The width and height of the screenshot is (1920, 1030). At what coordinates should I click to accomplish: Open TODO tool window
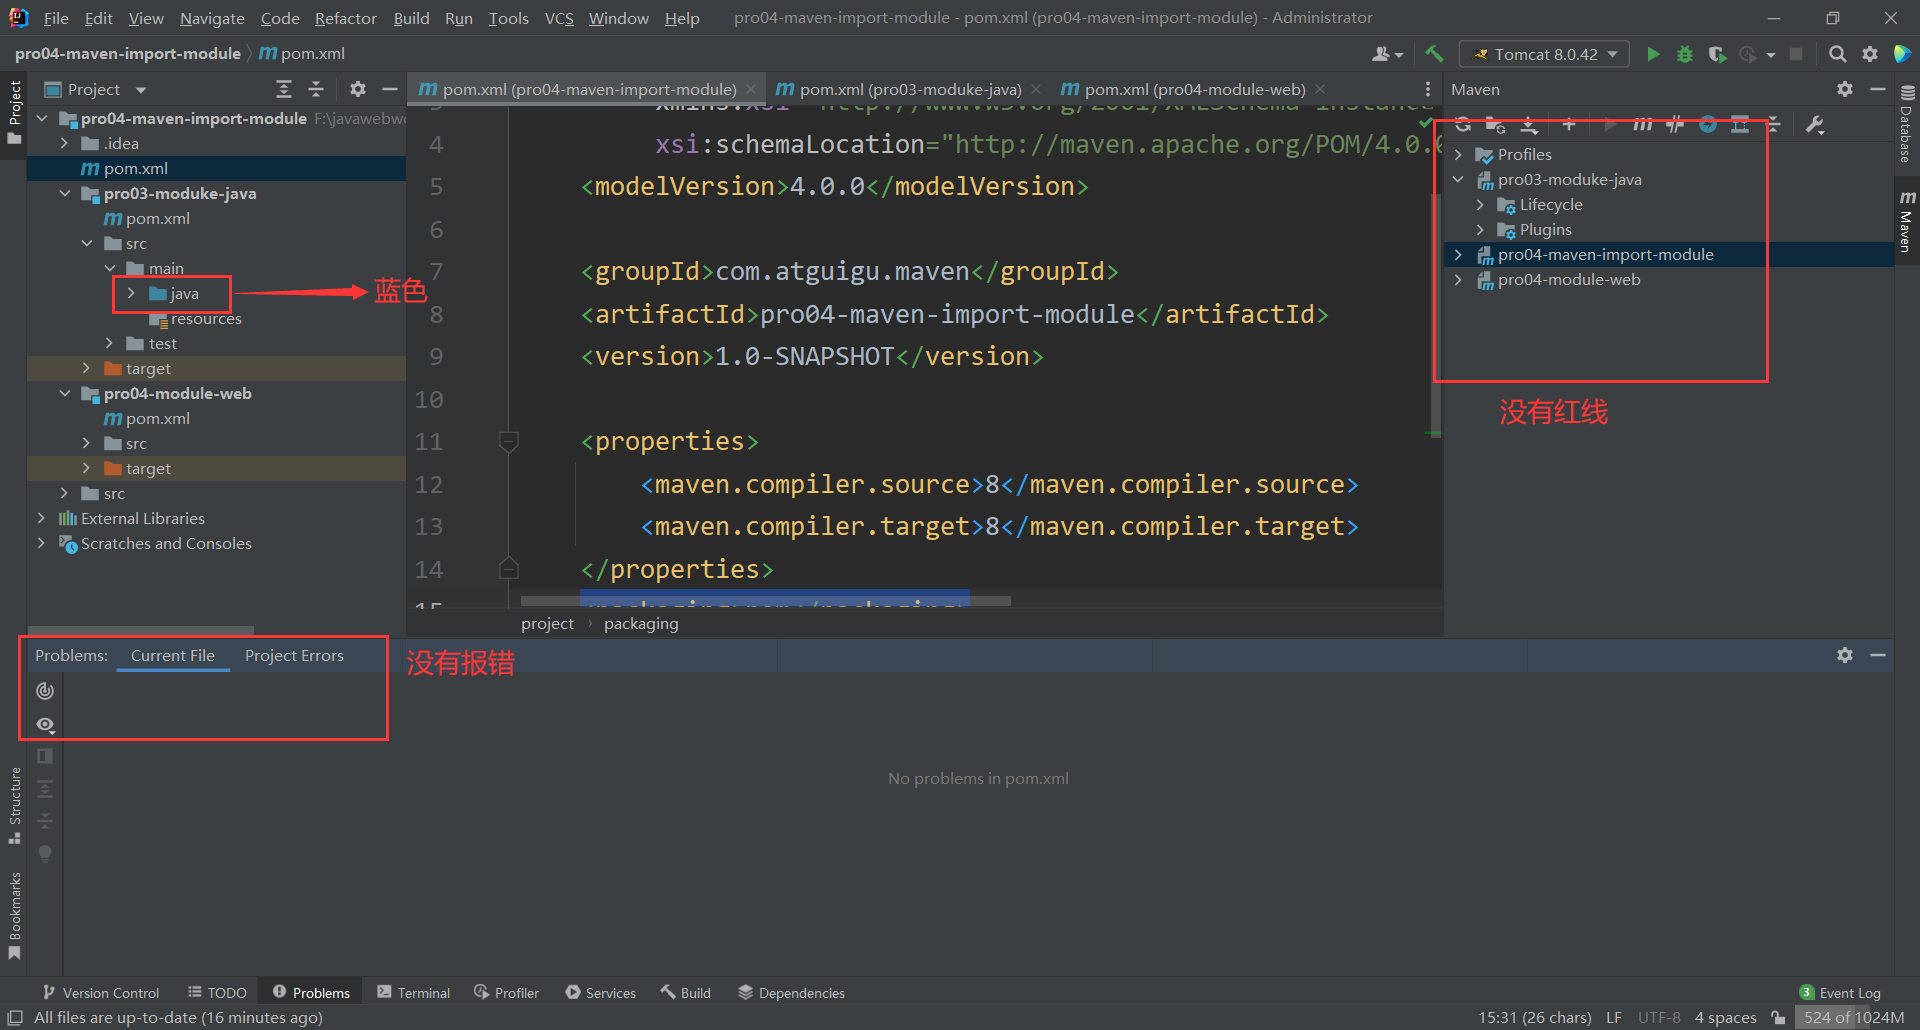click(x=217, y=992)
